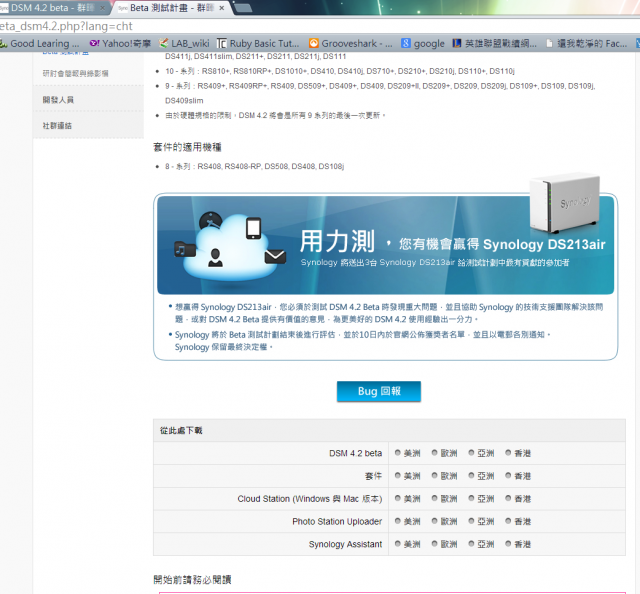Click the DSM 4.2 beta row label
The width and height of the screenshot is (640, 594).
pyautogui.click(x=356, y=453)
